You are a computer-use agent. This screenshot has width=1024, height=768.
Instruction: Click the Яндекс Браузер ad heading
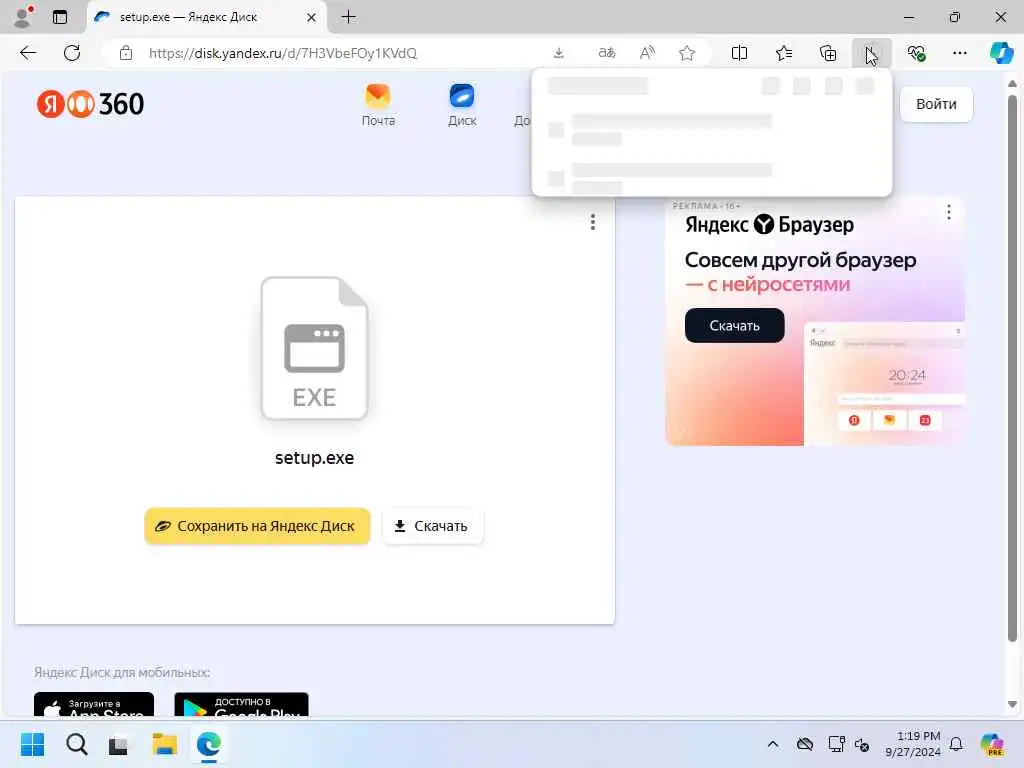[769, 225]
